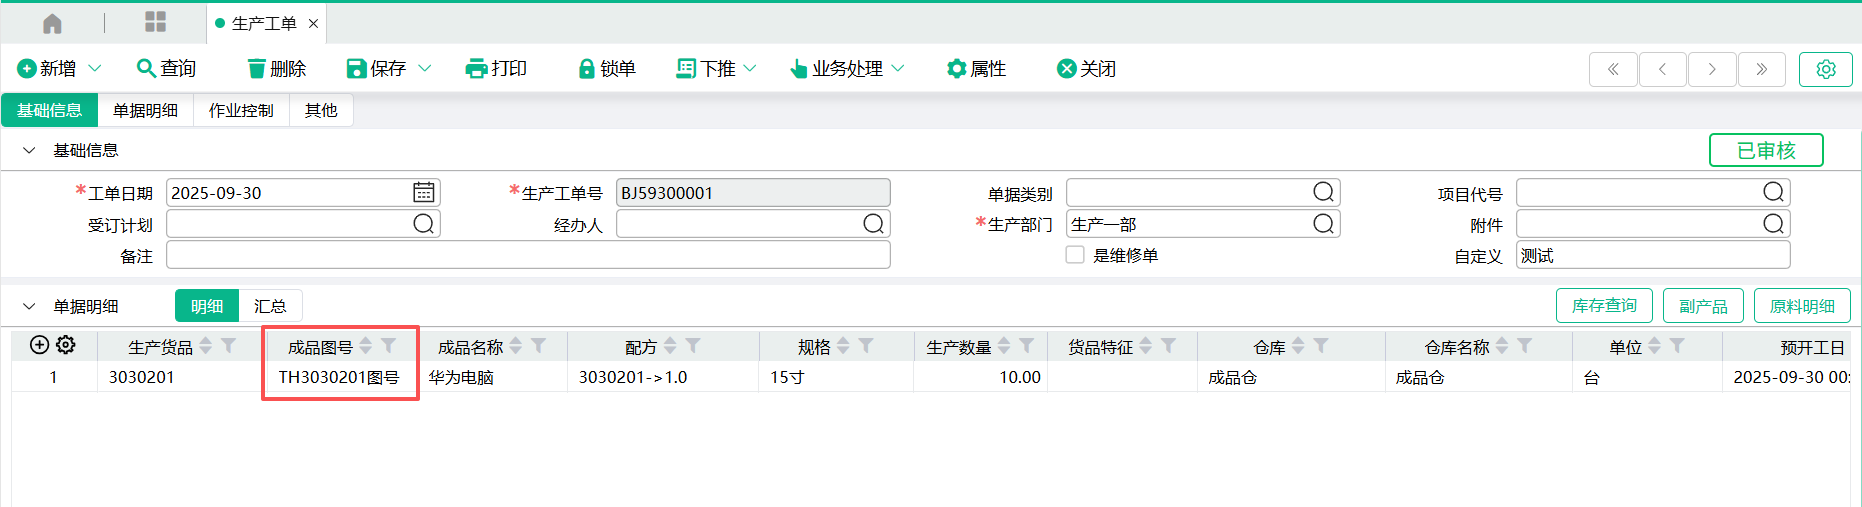Click the home icon in tab bar

[52, 23]
